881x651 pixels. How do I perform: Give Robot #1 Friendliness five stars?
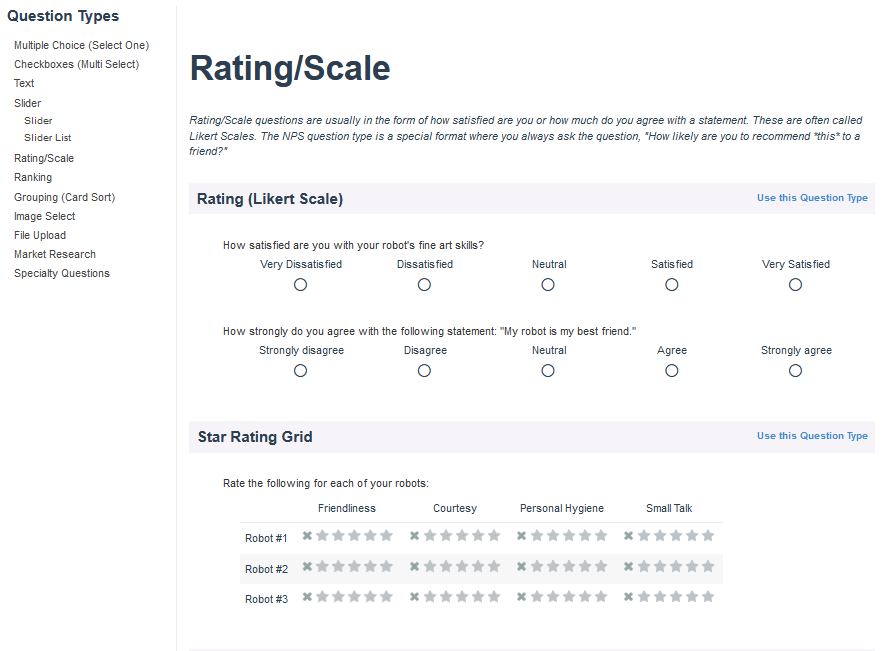pos(387,536)
